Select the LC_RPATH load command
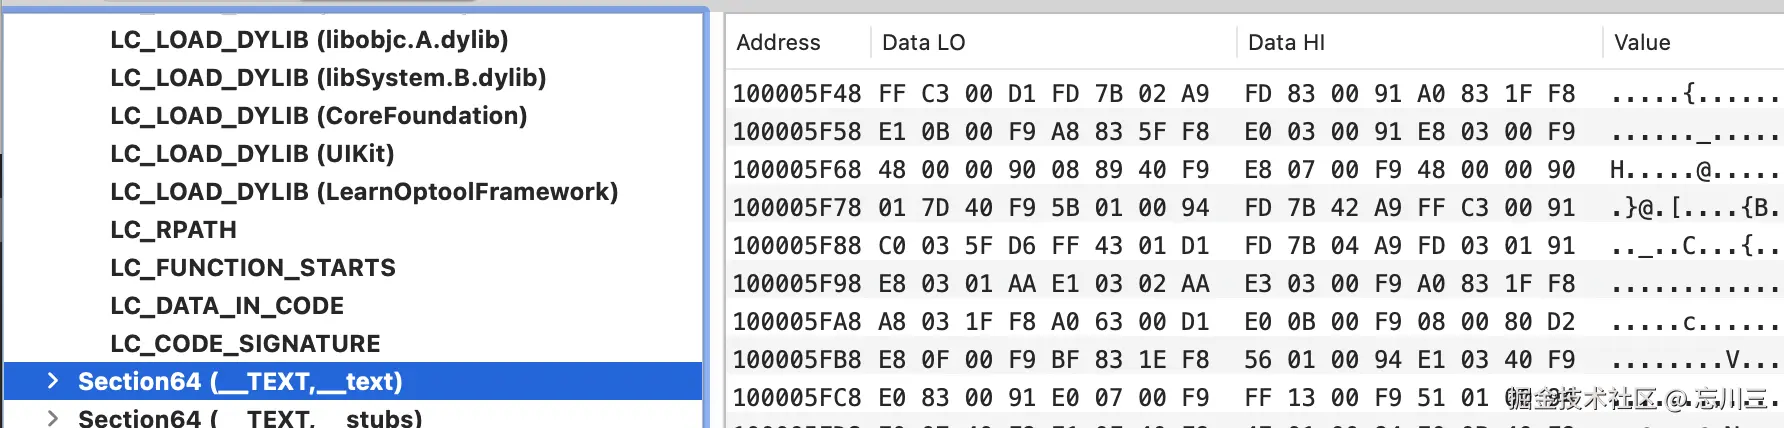1784x428 pixels. point(173,230)
